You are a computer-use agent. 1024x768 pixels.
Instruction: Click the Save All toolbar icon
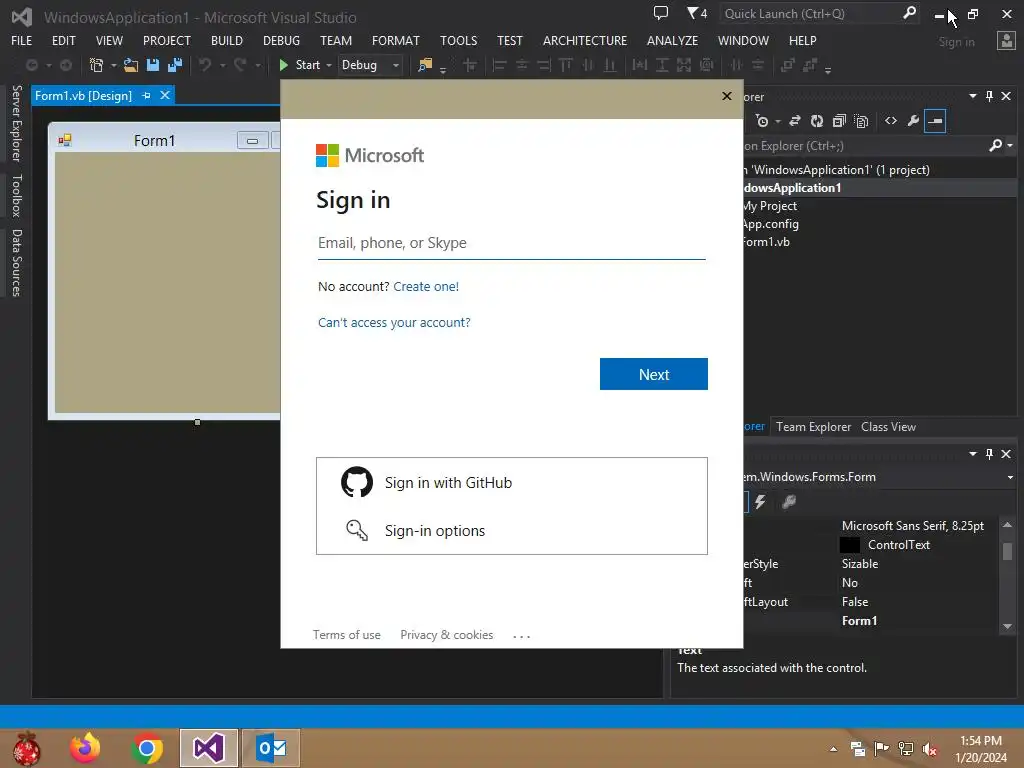click(x=175, y=65)
